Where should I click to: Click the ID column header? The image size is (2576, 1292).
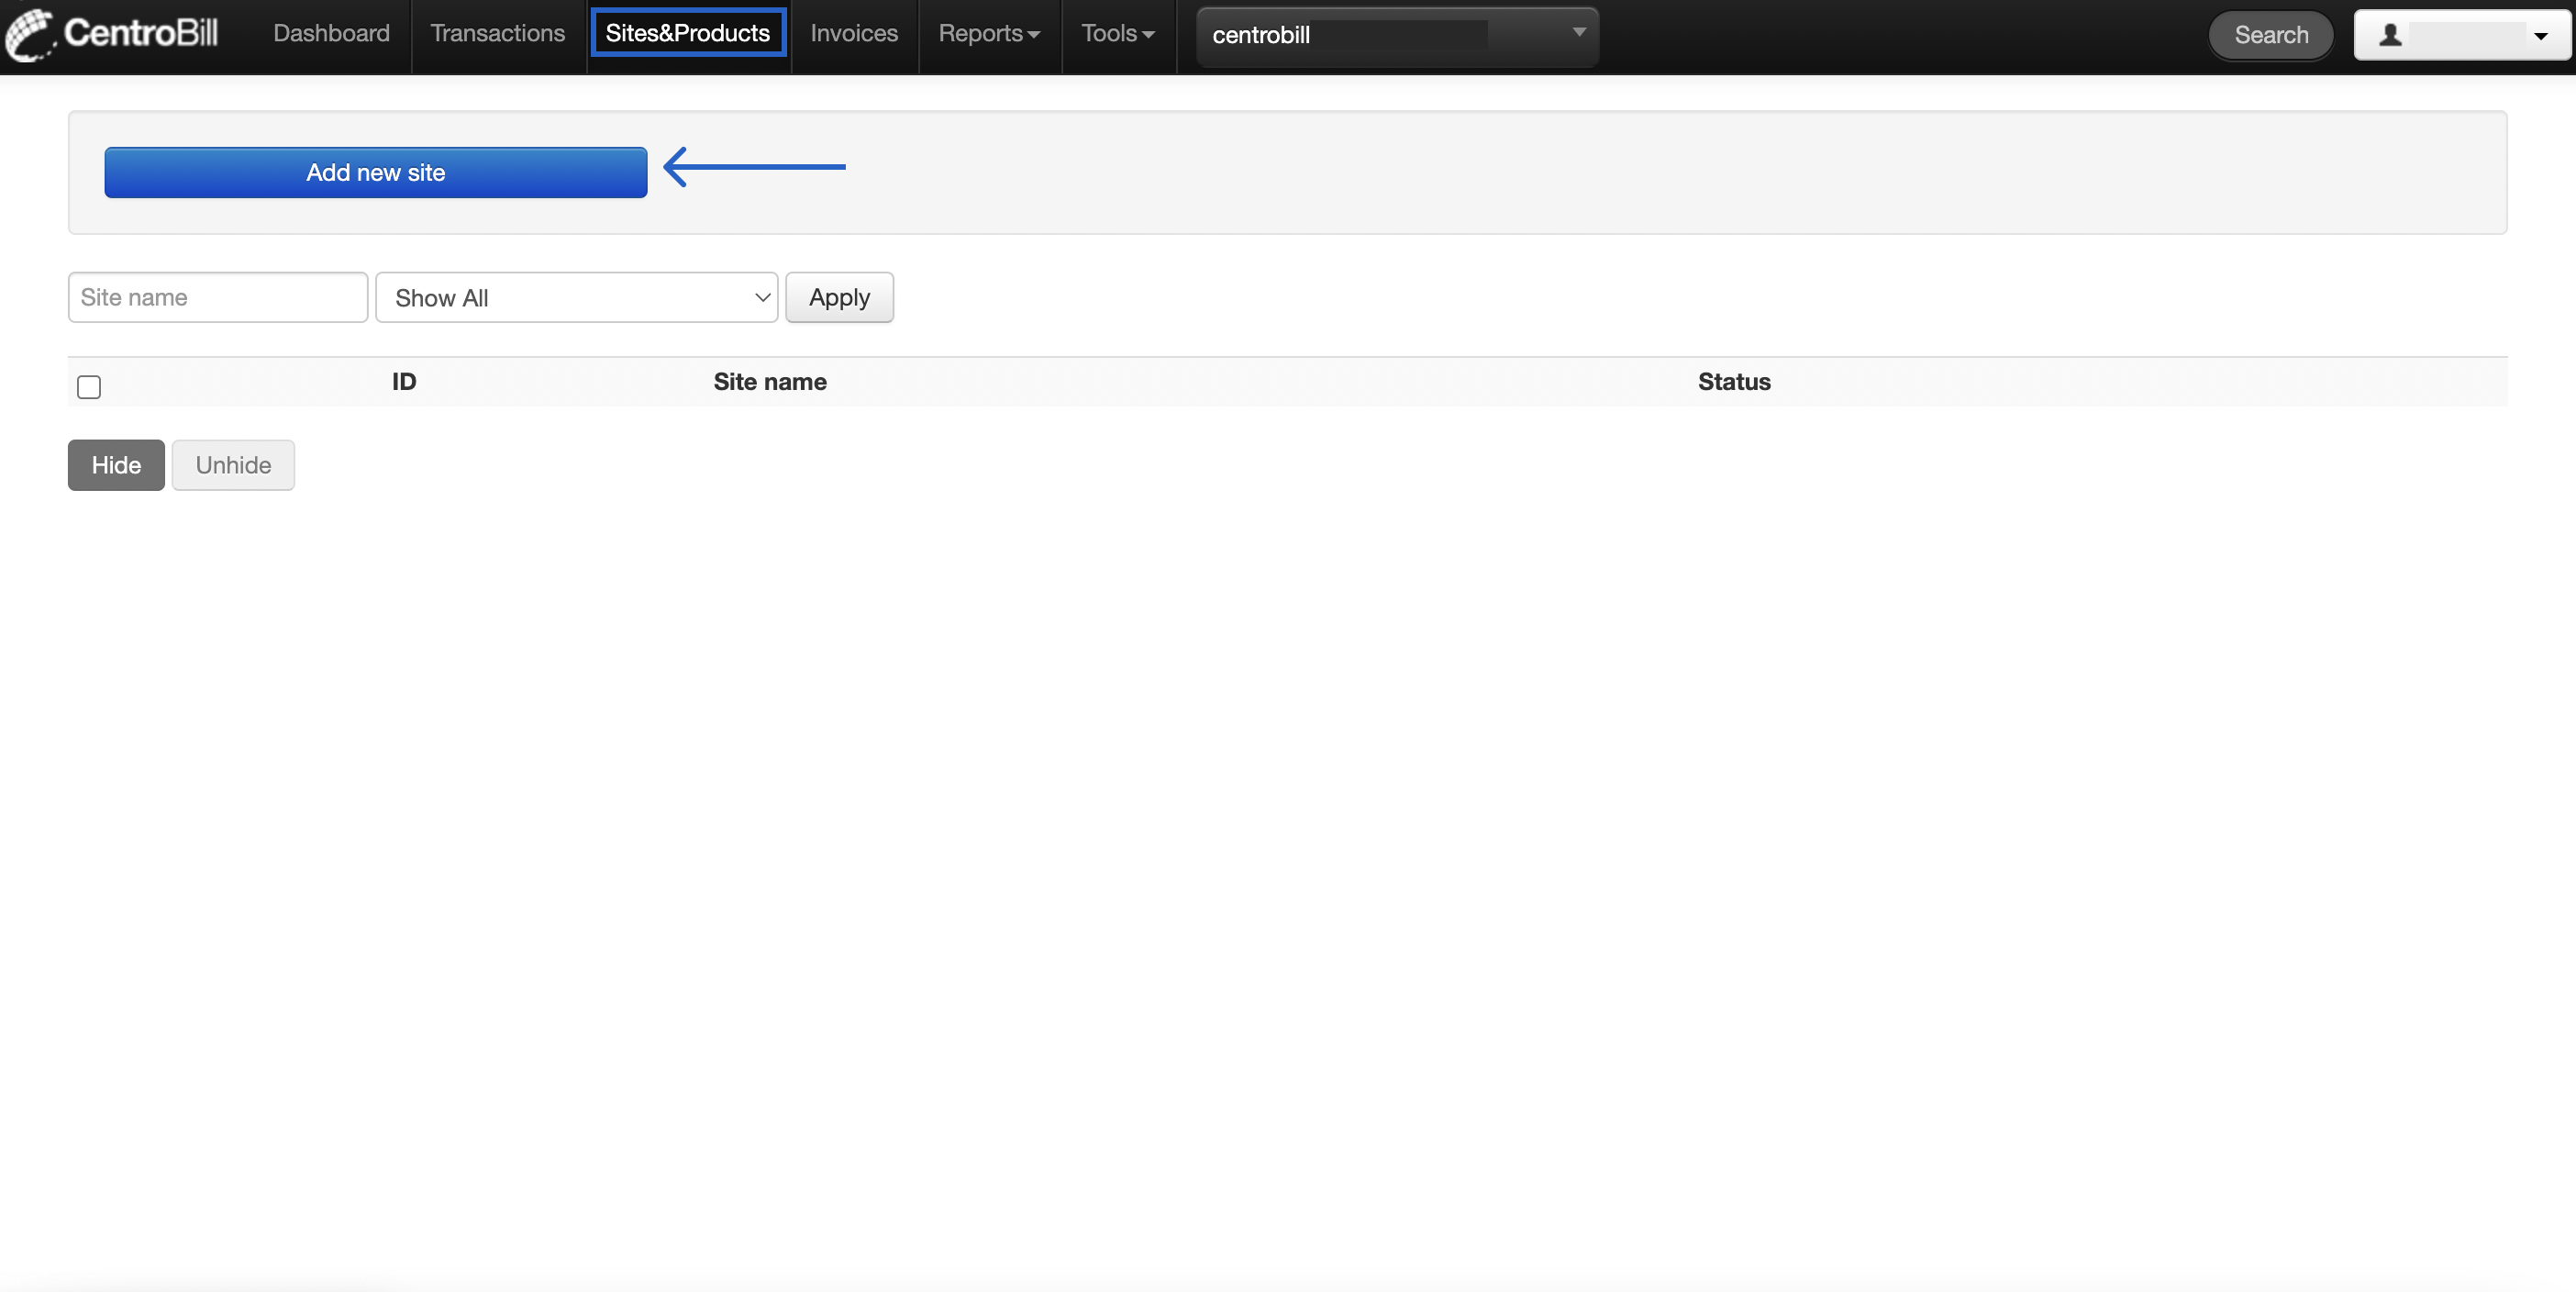click(x=404, y=381)
